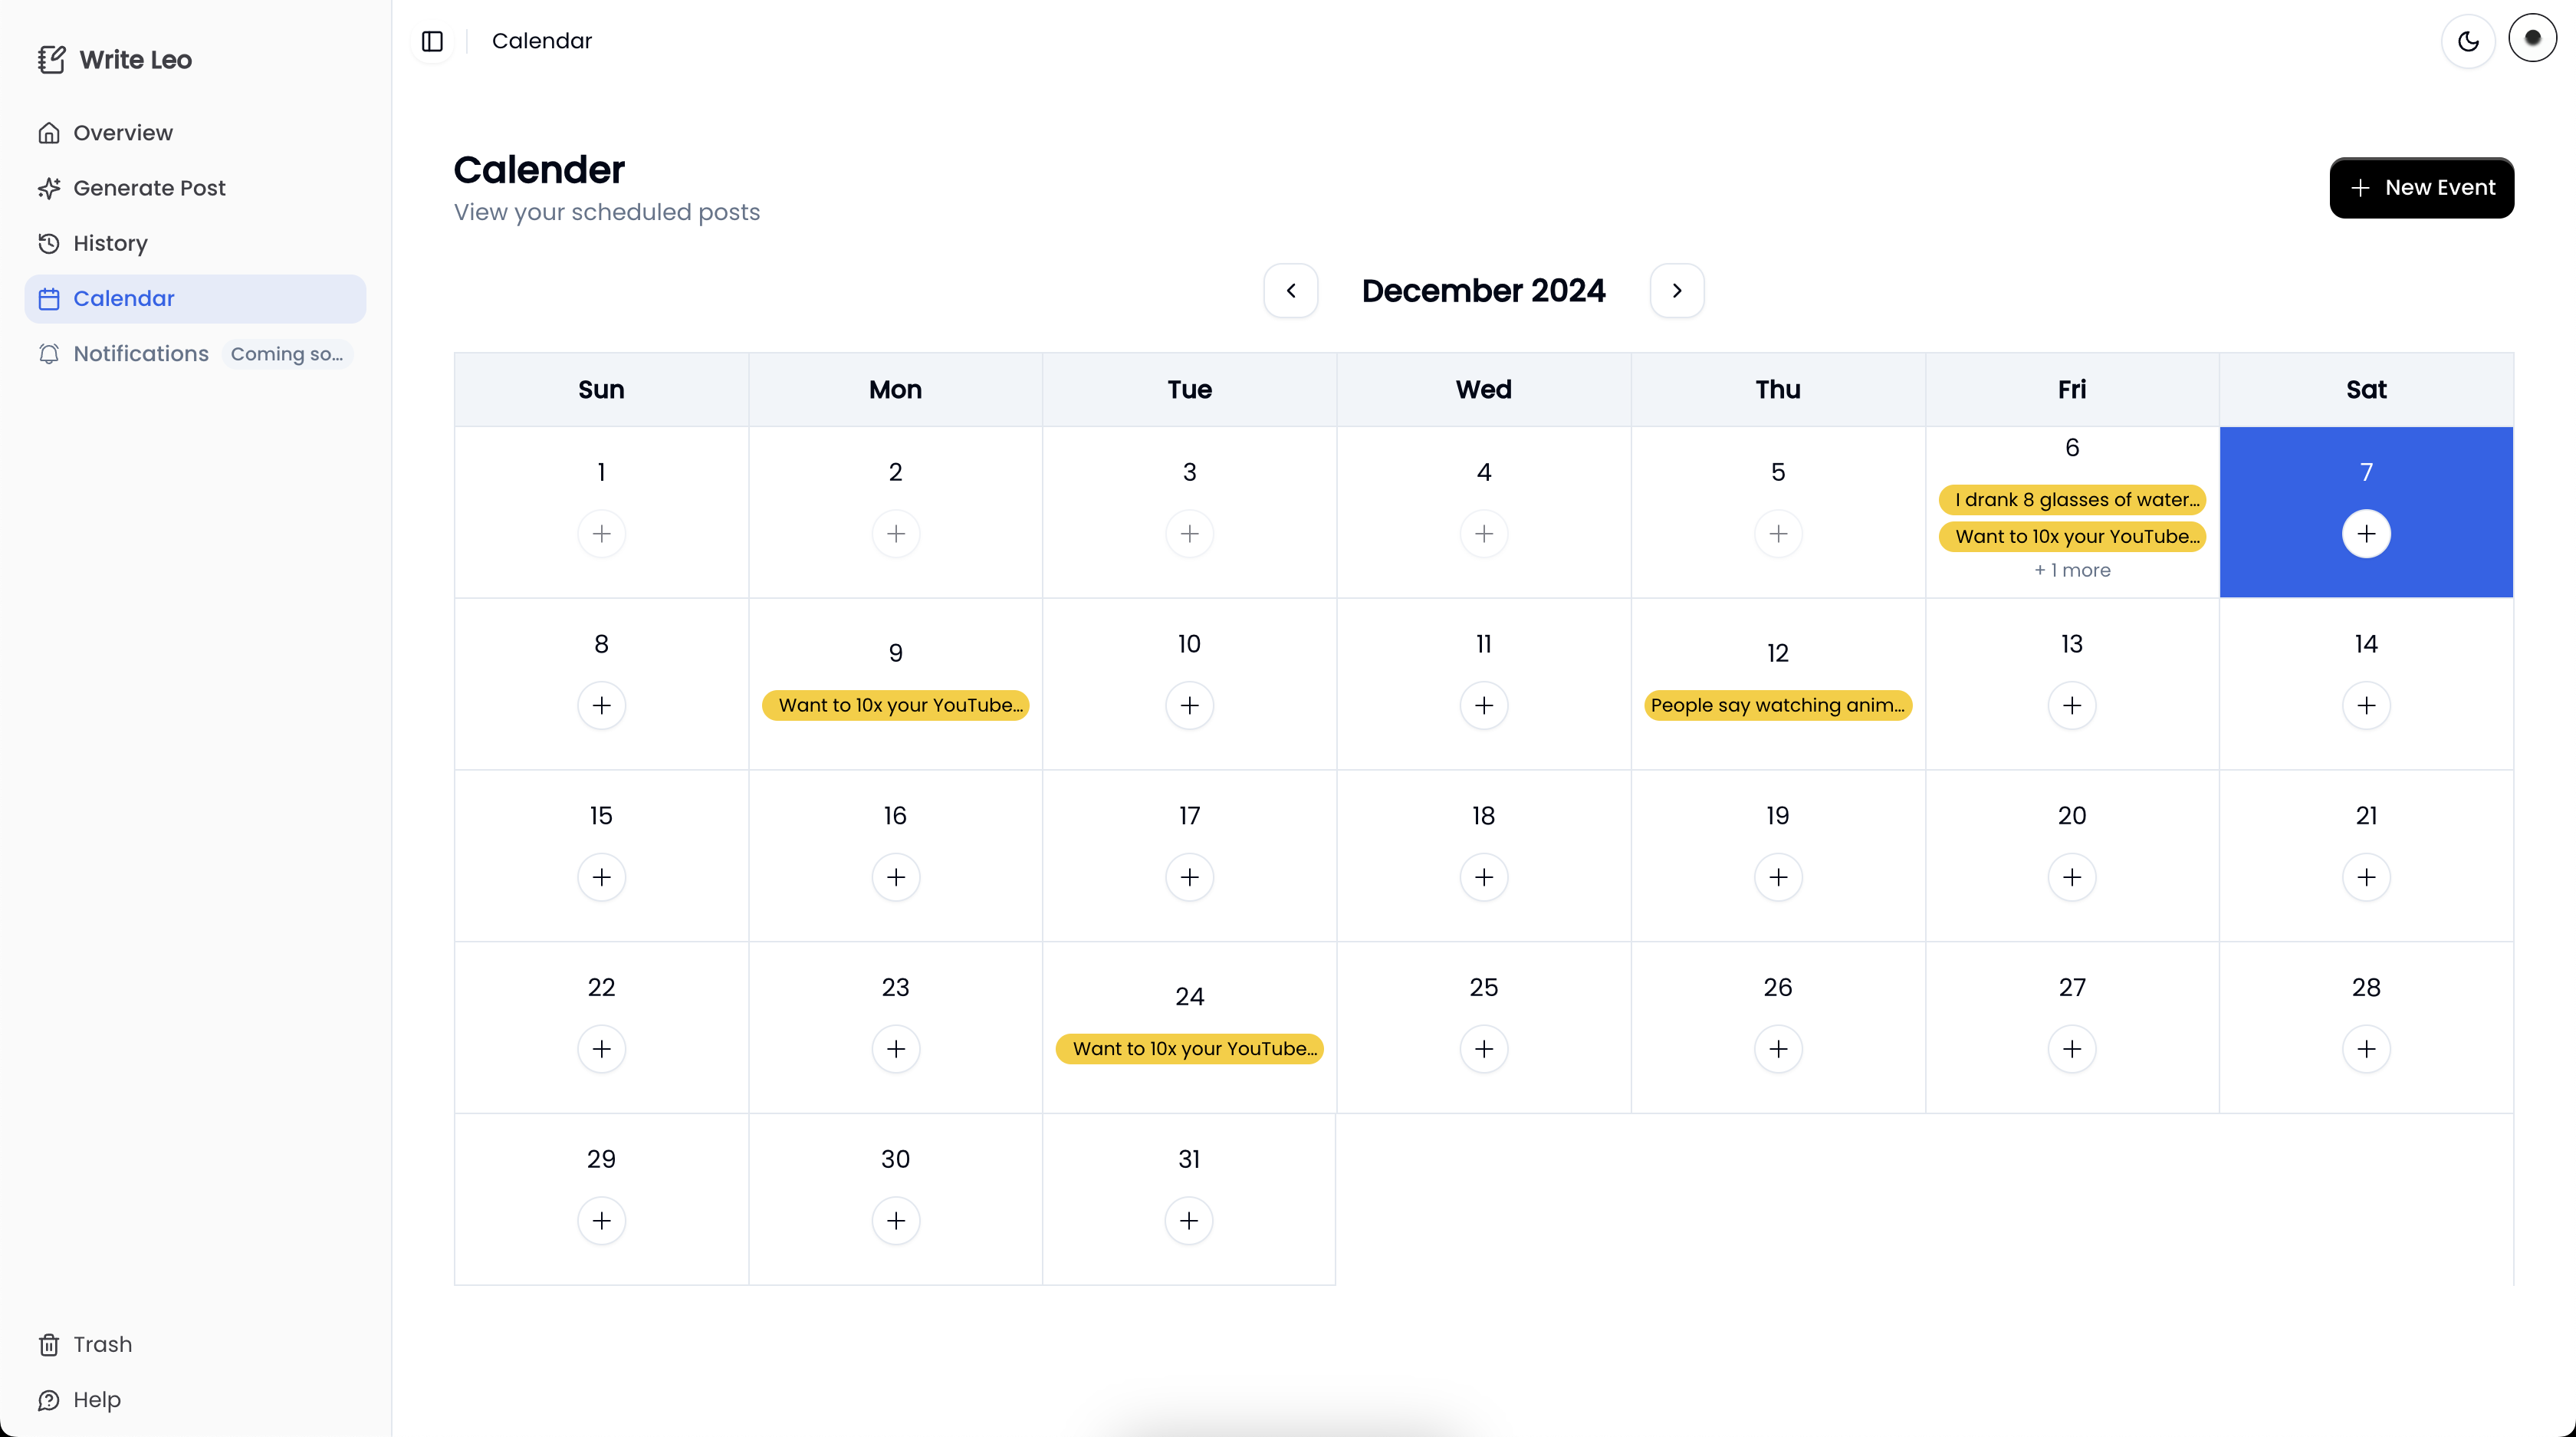
Task: Add event on December 7
Action: [x=2366, y=533]
